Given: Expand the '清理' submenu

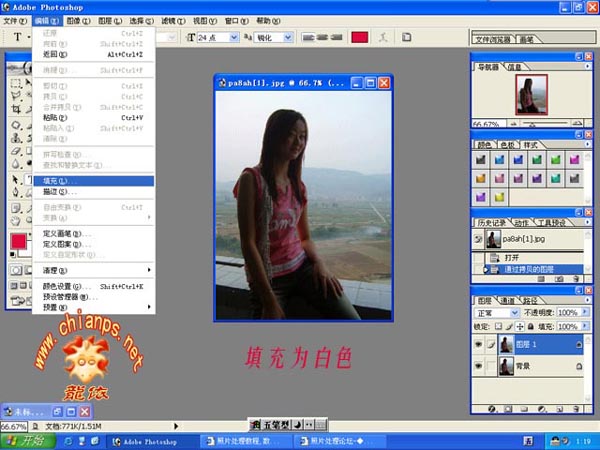Looking at the screenshot, I should [94, 271].
